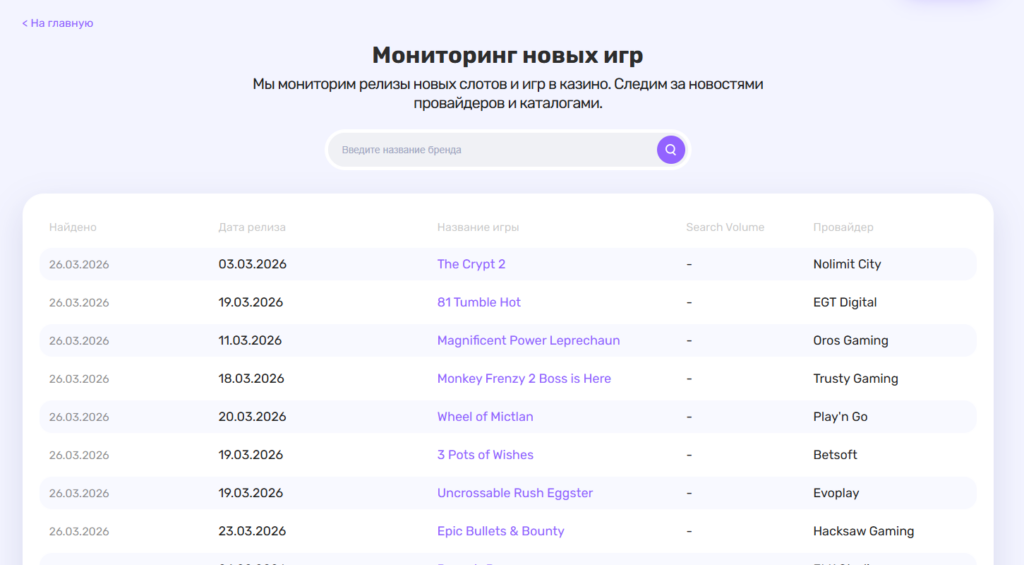Image resolution: width=1024 pixels, height=565 pixels.
Task: Click release date 11.03.2026
Action: tap(249, 340)
